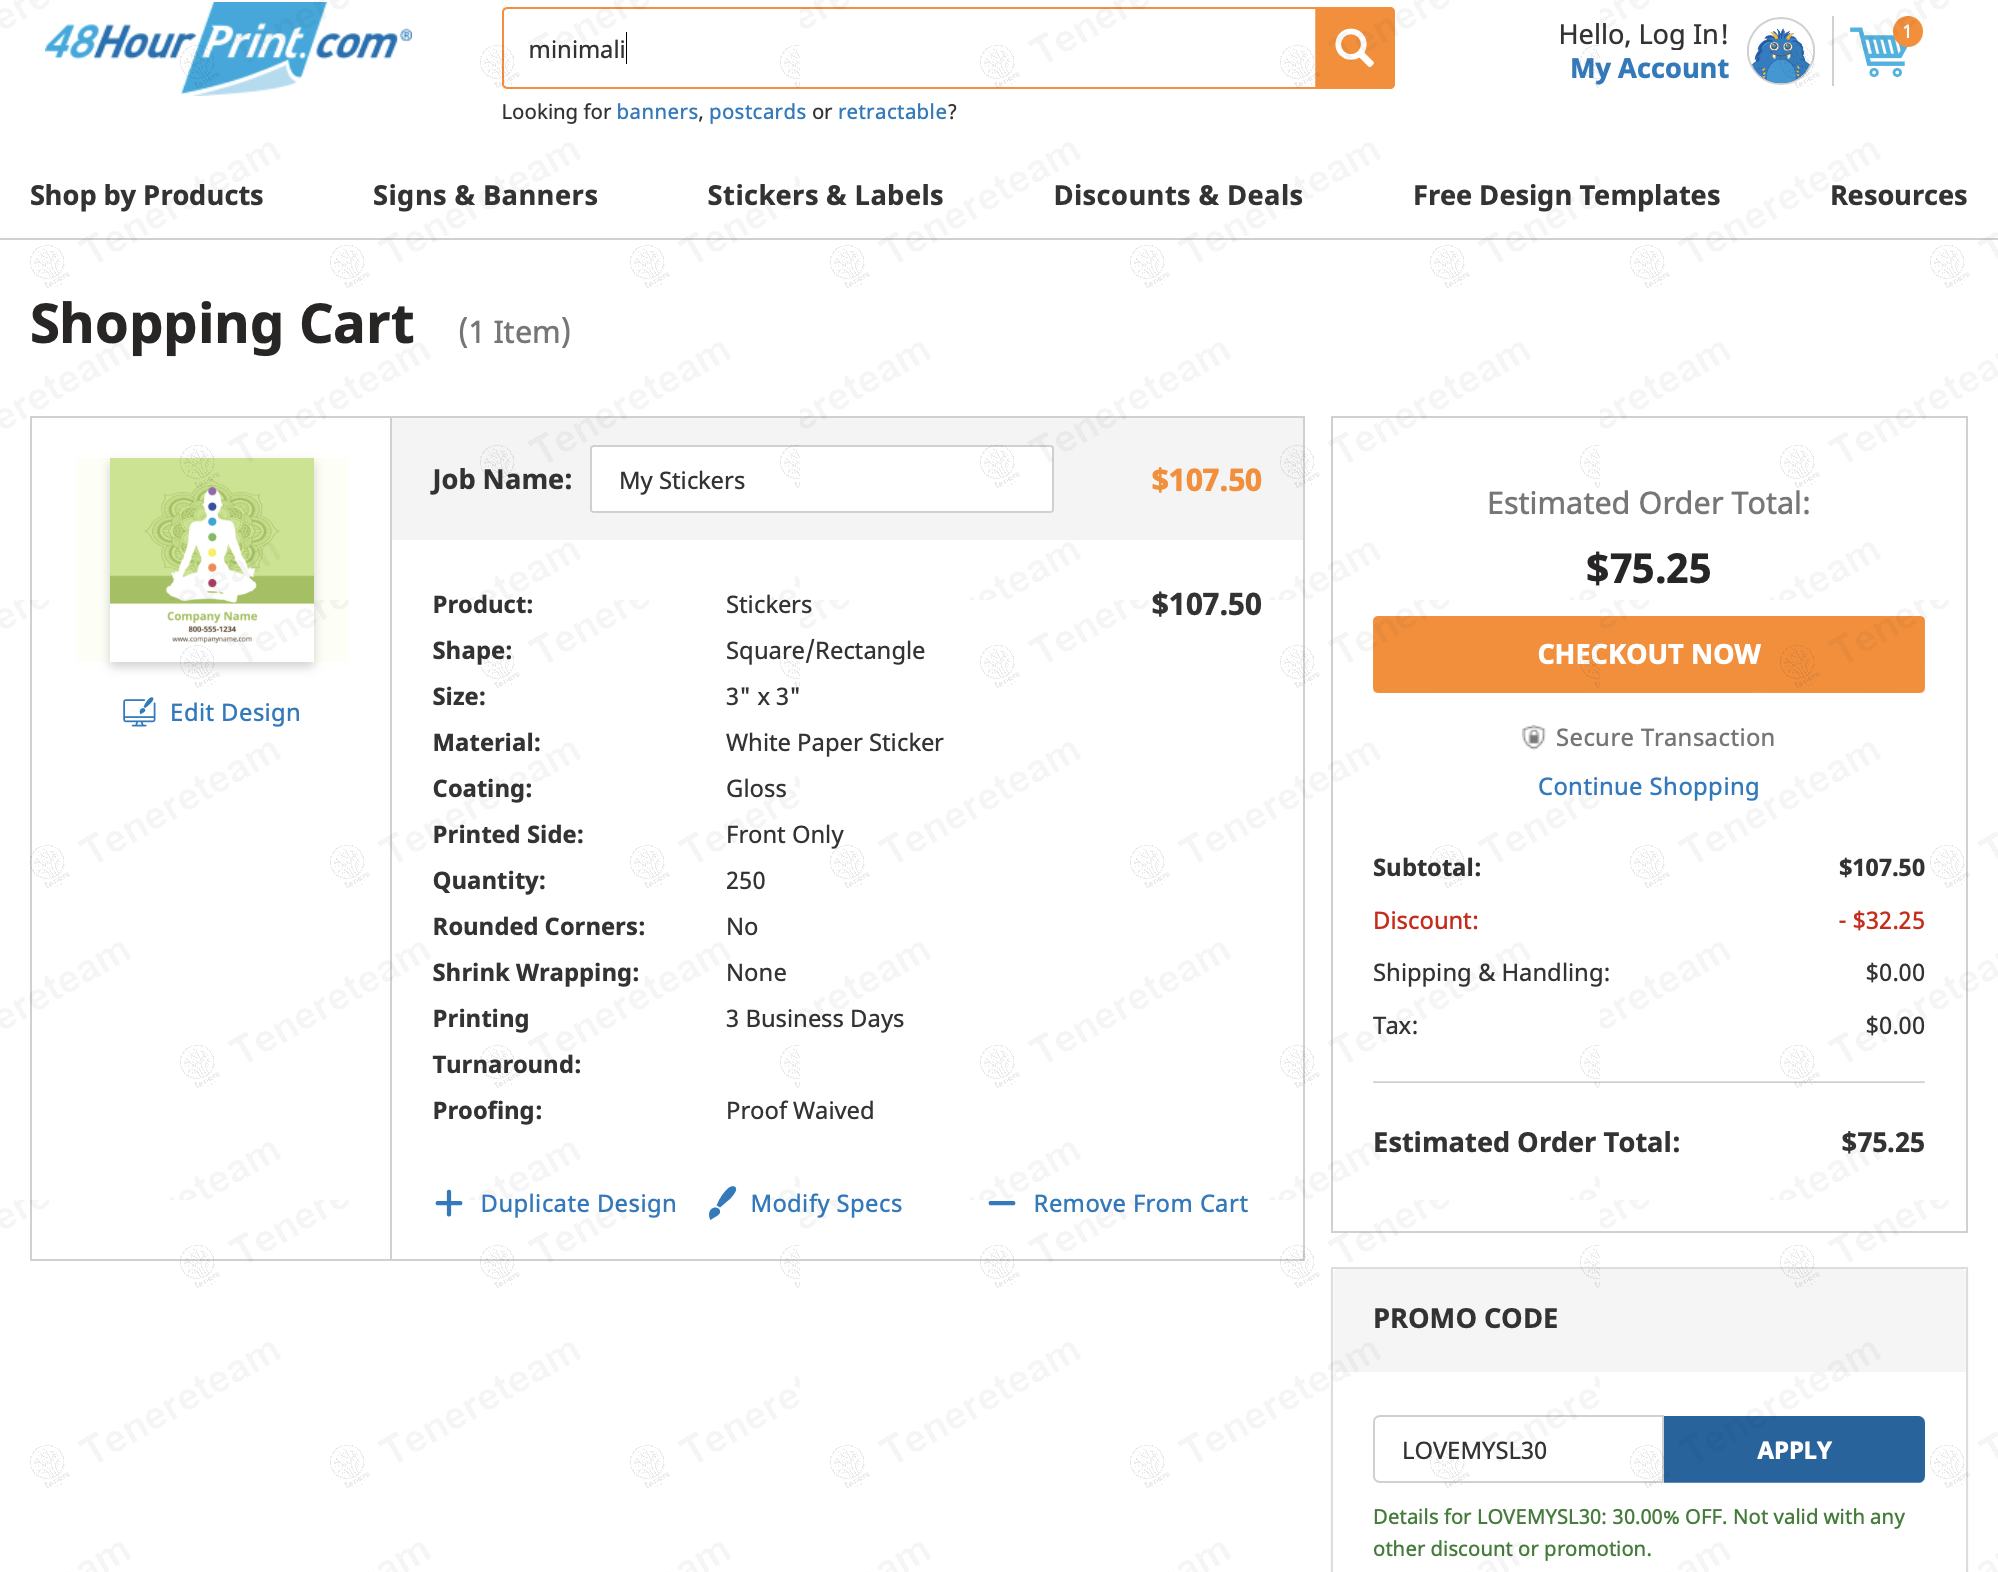The width and height of the screenshot is (1998, 1572).
Task: Open the My Account link
Action: pos(1649,68)
